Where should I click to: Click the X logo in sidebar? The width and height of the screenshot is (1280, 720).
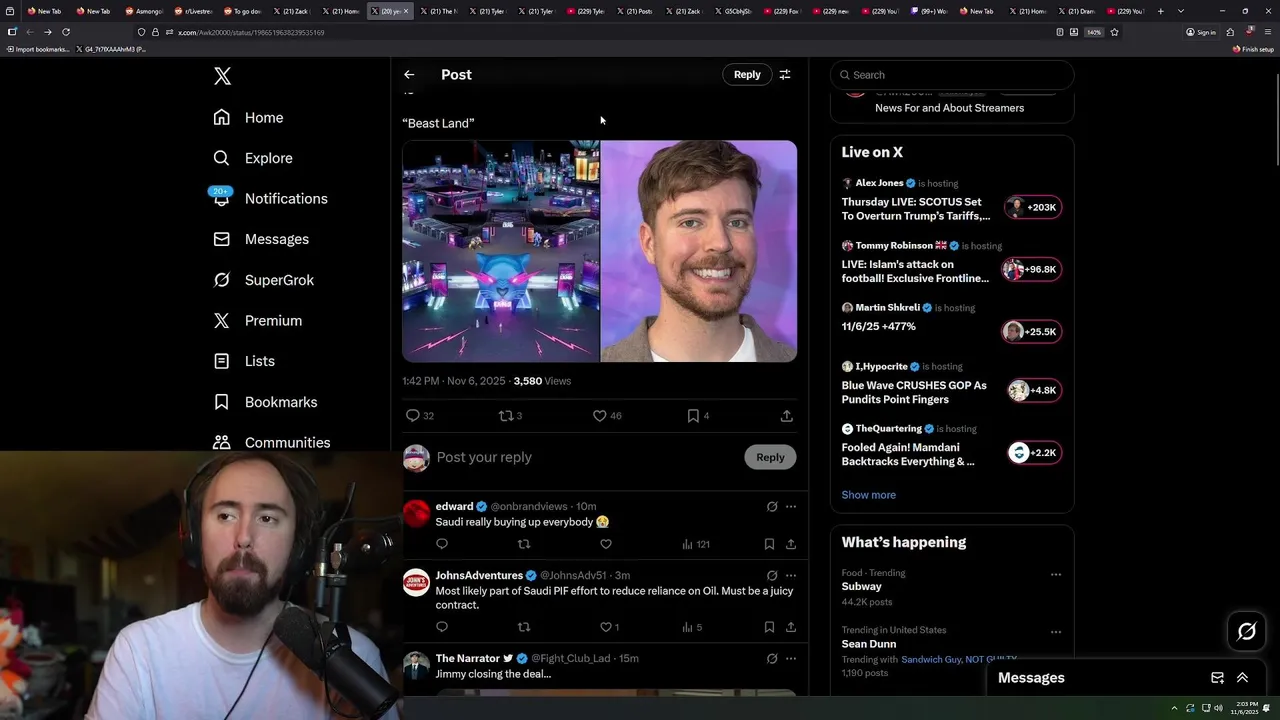(222, 76)
